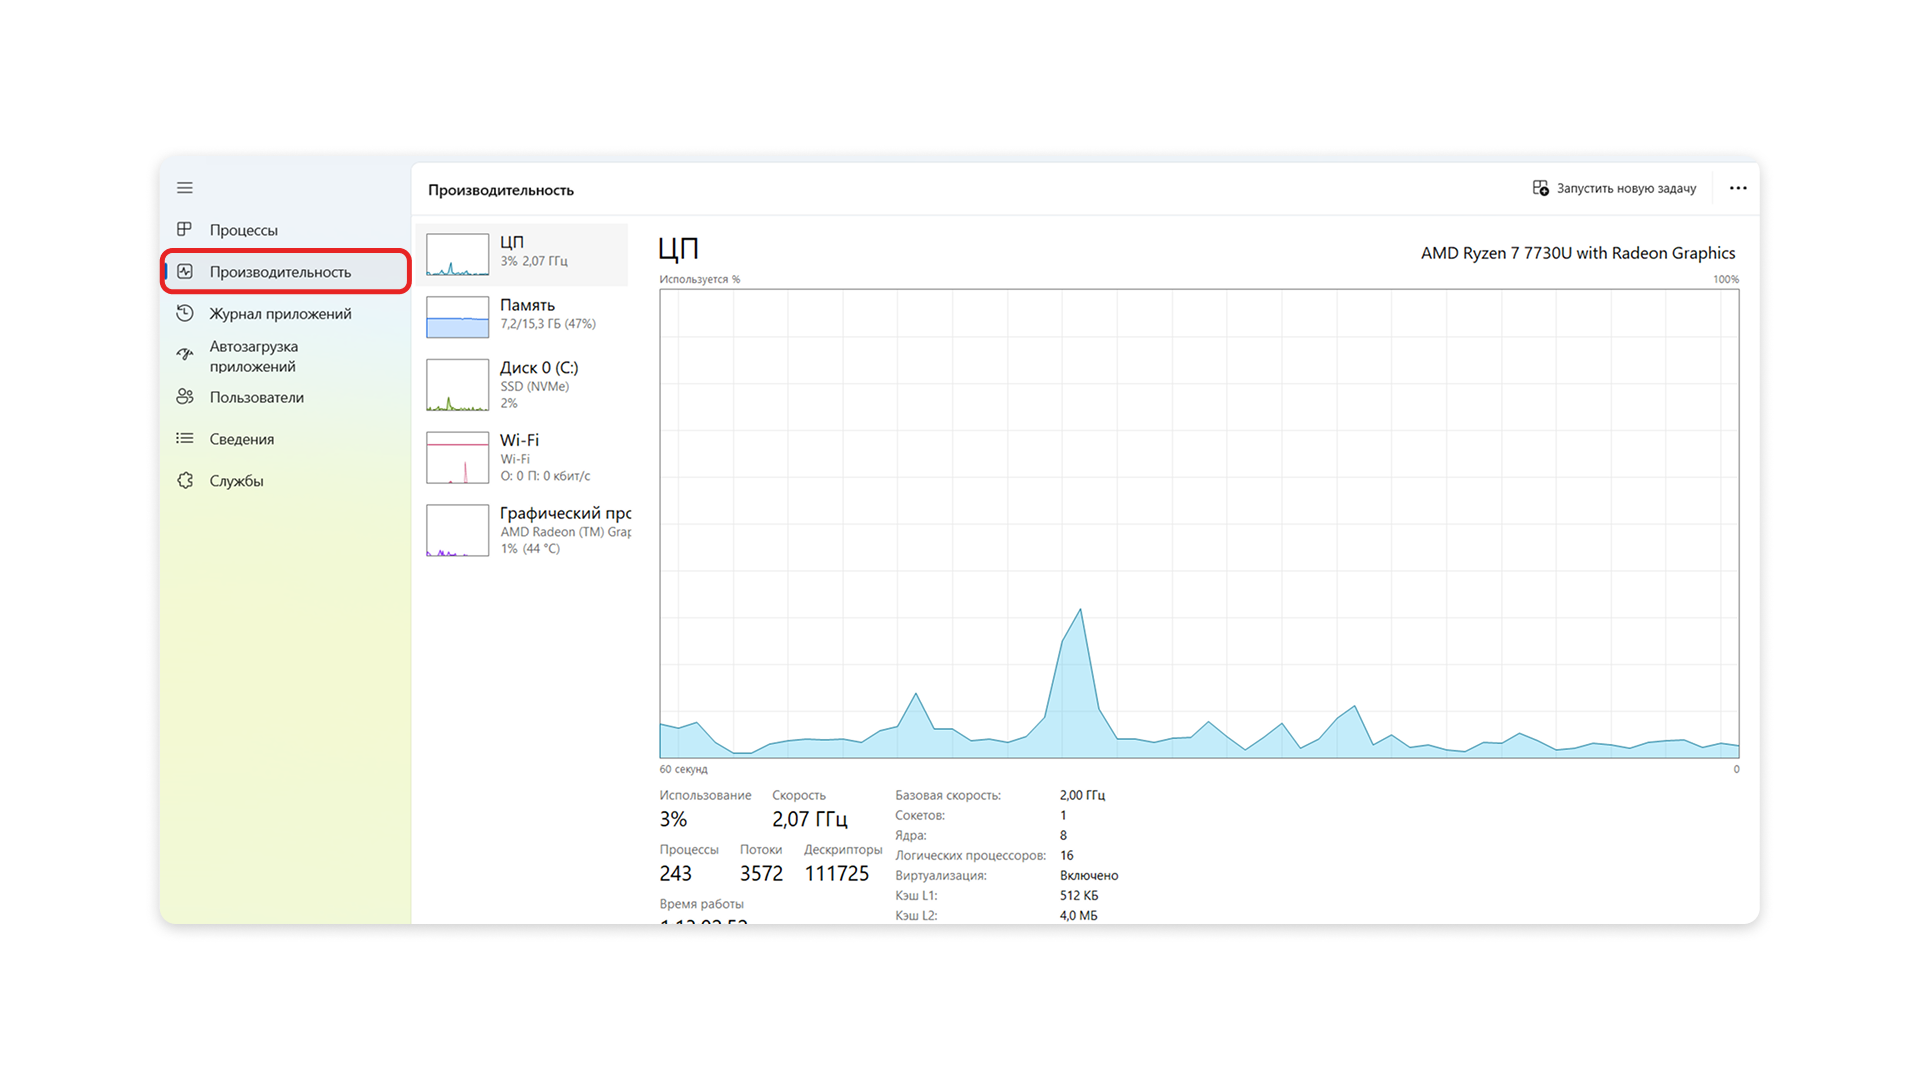
Task: Click the Графический процессор label
Action: click(565, 513)
